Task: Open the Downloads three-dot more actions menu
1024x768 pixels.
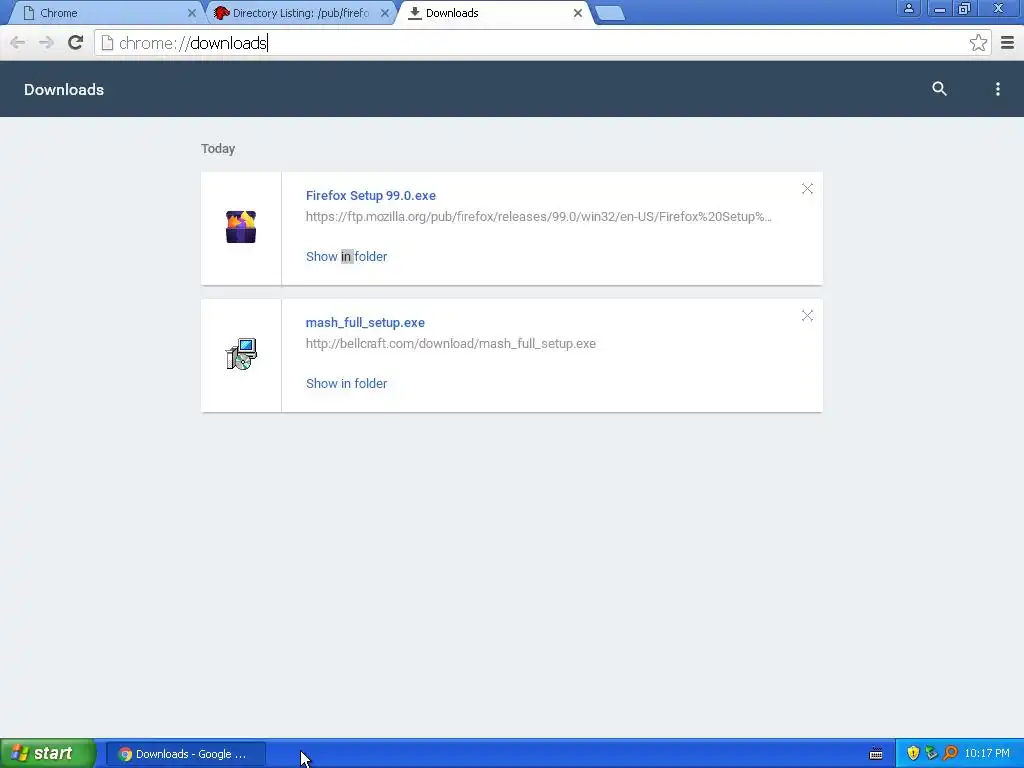Action: point(997,89)
